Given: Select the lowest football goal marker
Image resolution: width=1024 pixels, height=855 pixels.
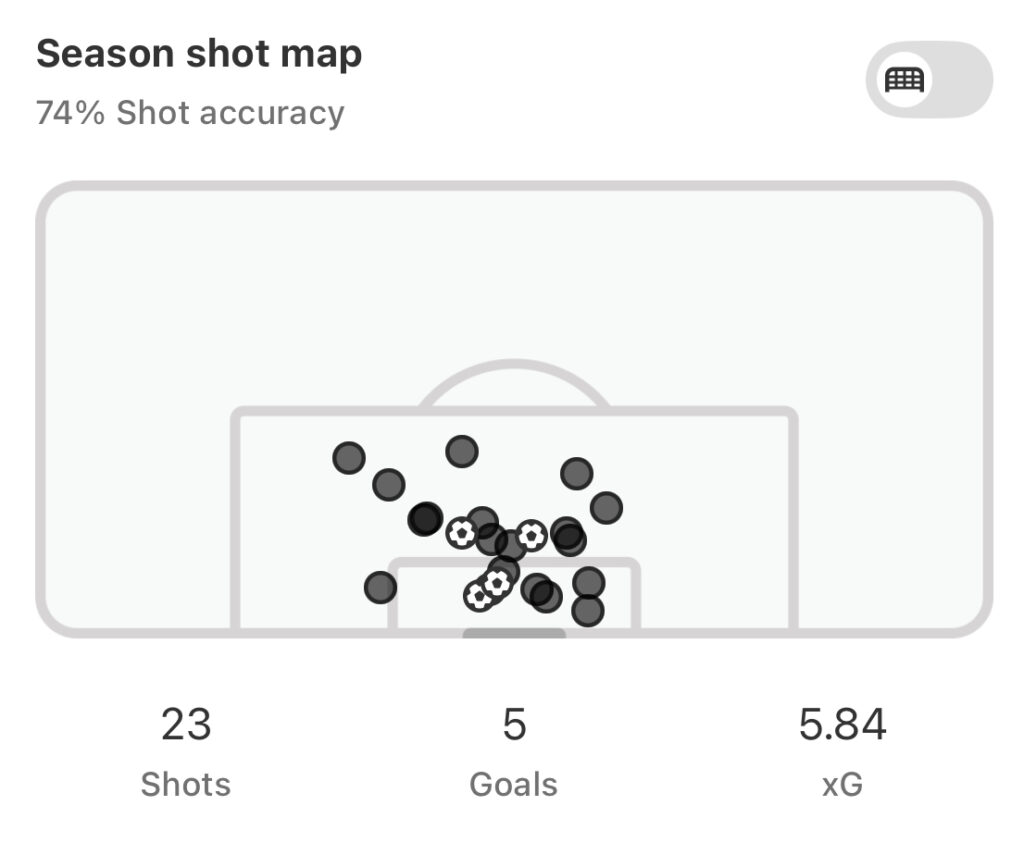Looking at the screenshot, I should 479,596.
